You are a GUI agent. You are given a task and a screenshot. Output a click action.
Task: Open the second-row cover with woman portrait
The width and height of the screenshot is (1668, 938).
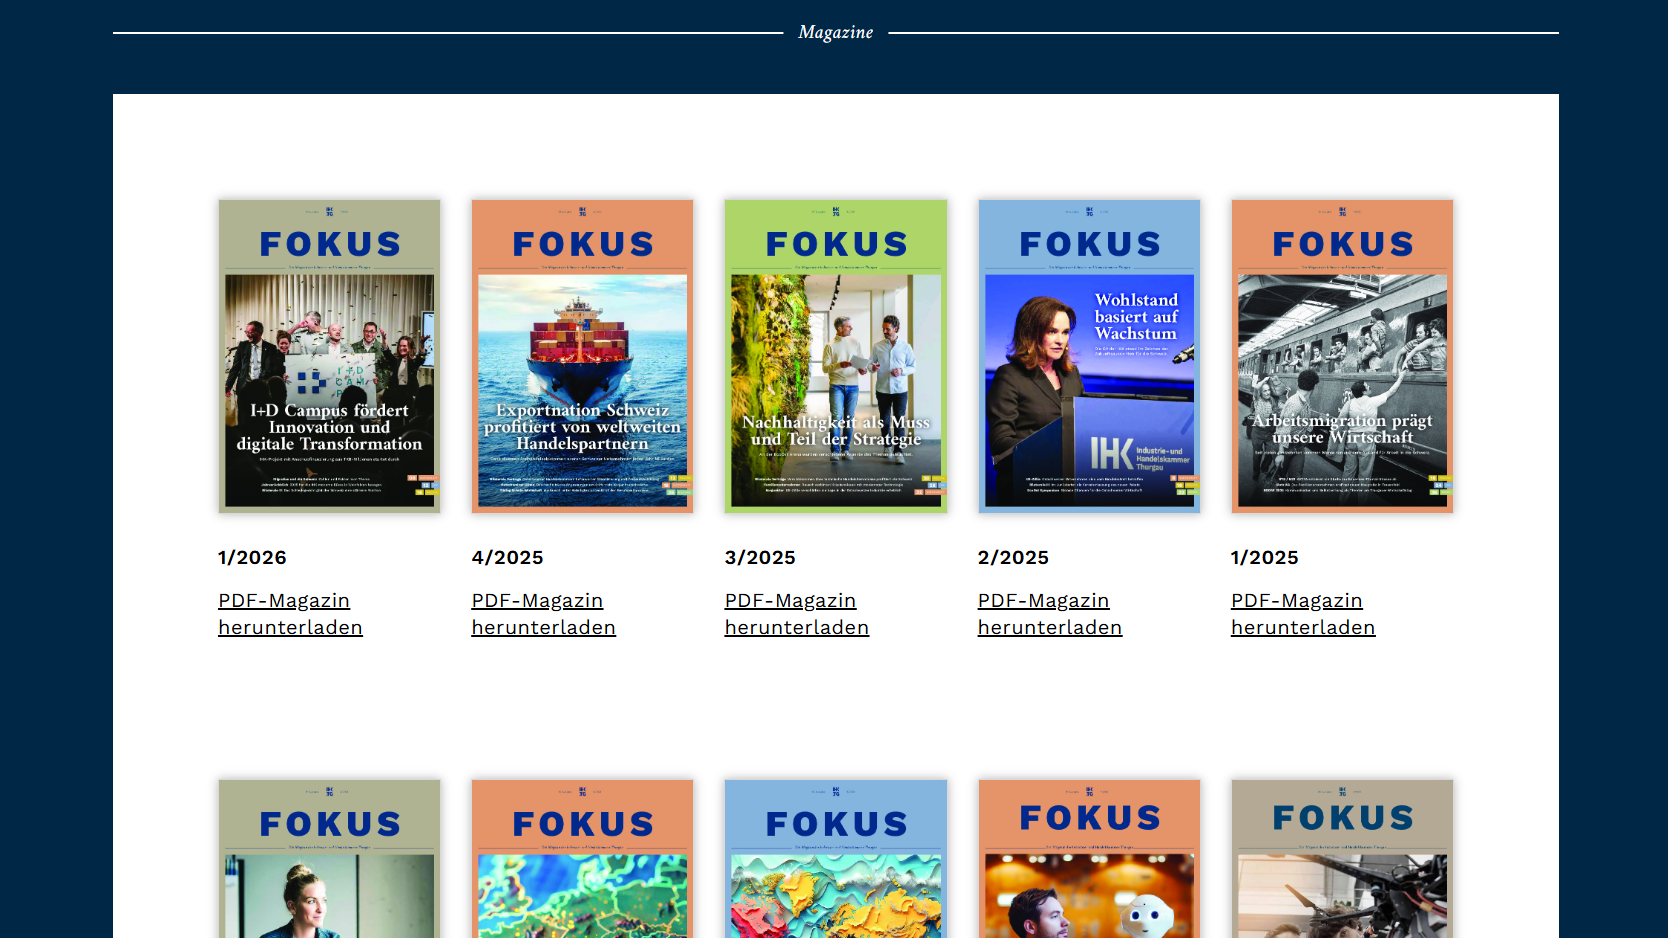pyautogui.click(x=329, y=859)
